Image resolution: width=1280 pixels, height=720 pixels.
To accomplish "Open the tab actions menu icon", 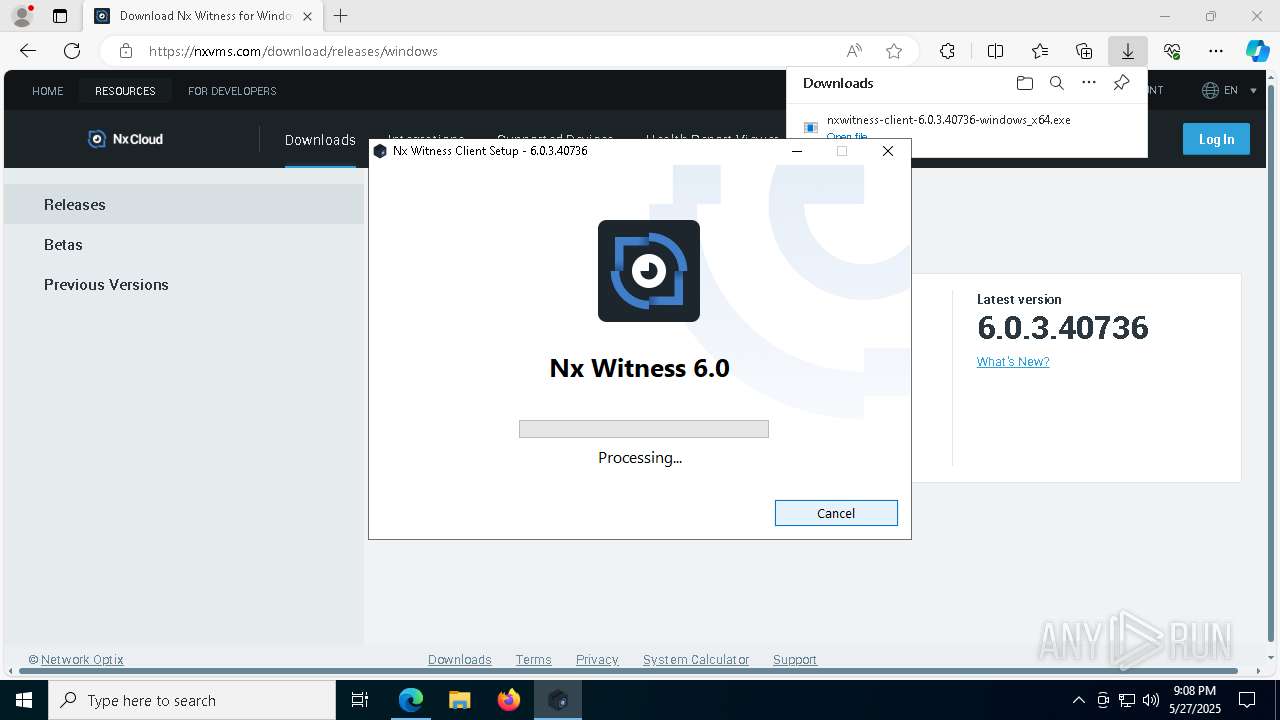I will [x=60, y=16].
